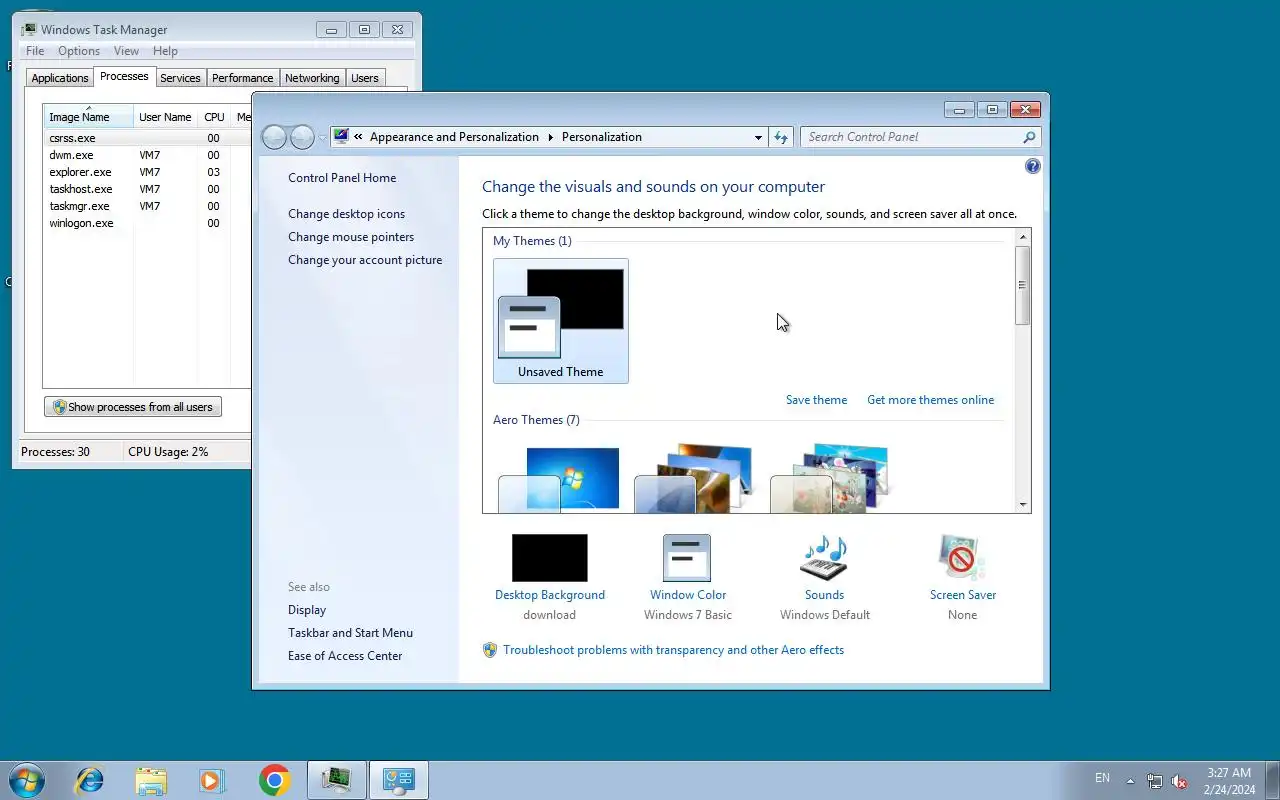The width and height of the screenshot is (1280, 800).
Task: Select the Windows 7 Aero theme thumbnail
Action: (x=561, y=479)
